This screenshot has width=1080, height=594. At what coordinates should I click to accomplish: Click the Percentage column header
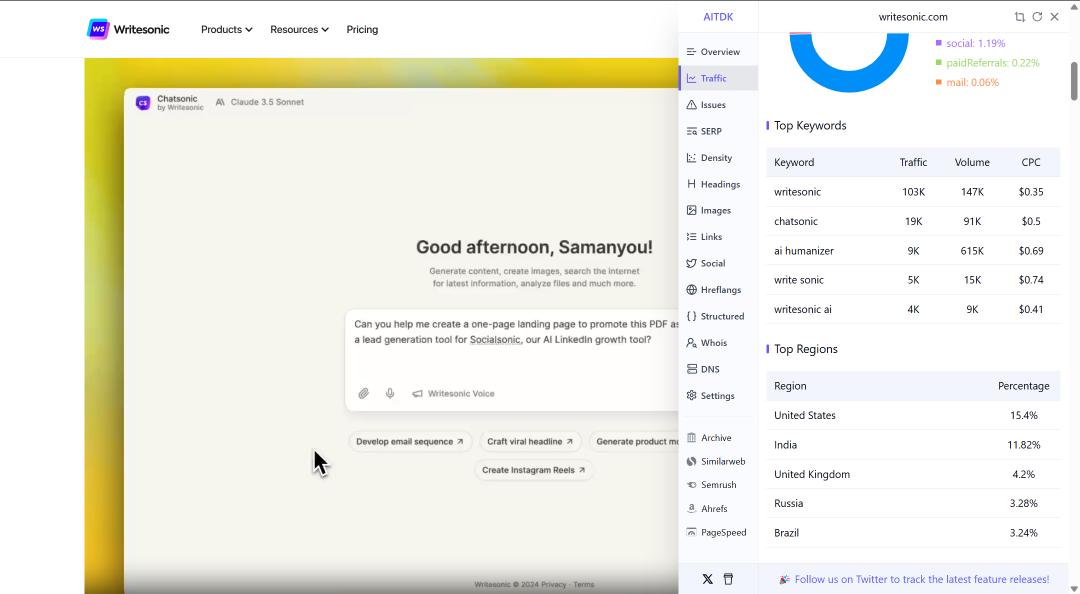click(1024, 386)
